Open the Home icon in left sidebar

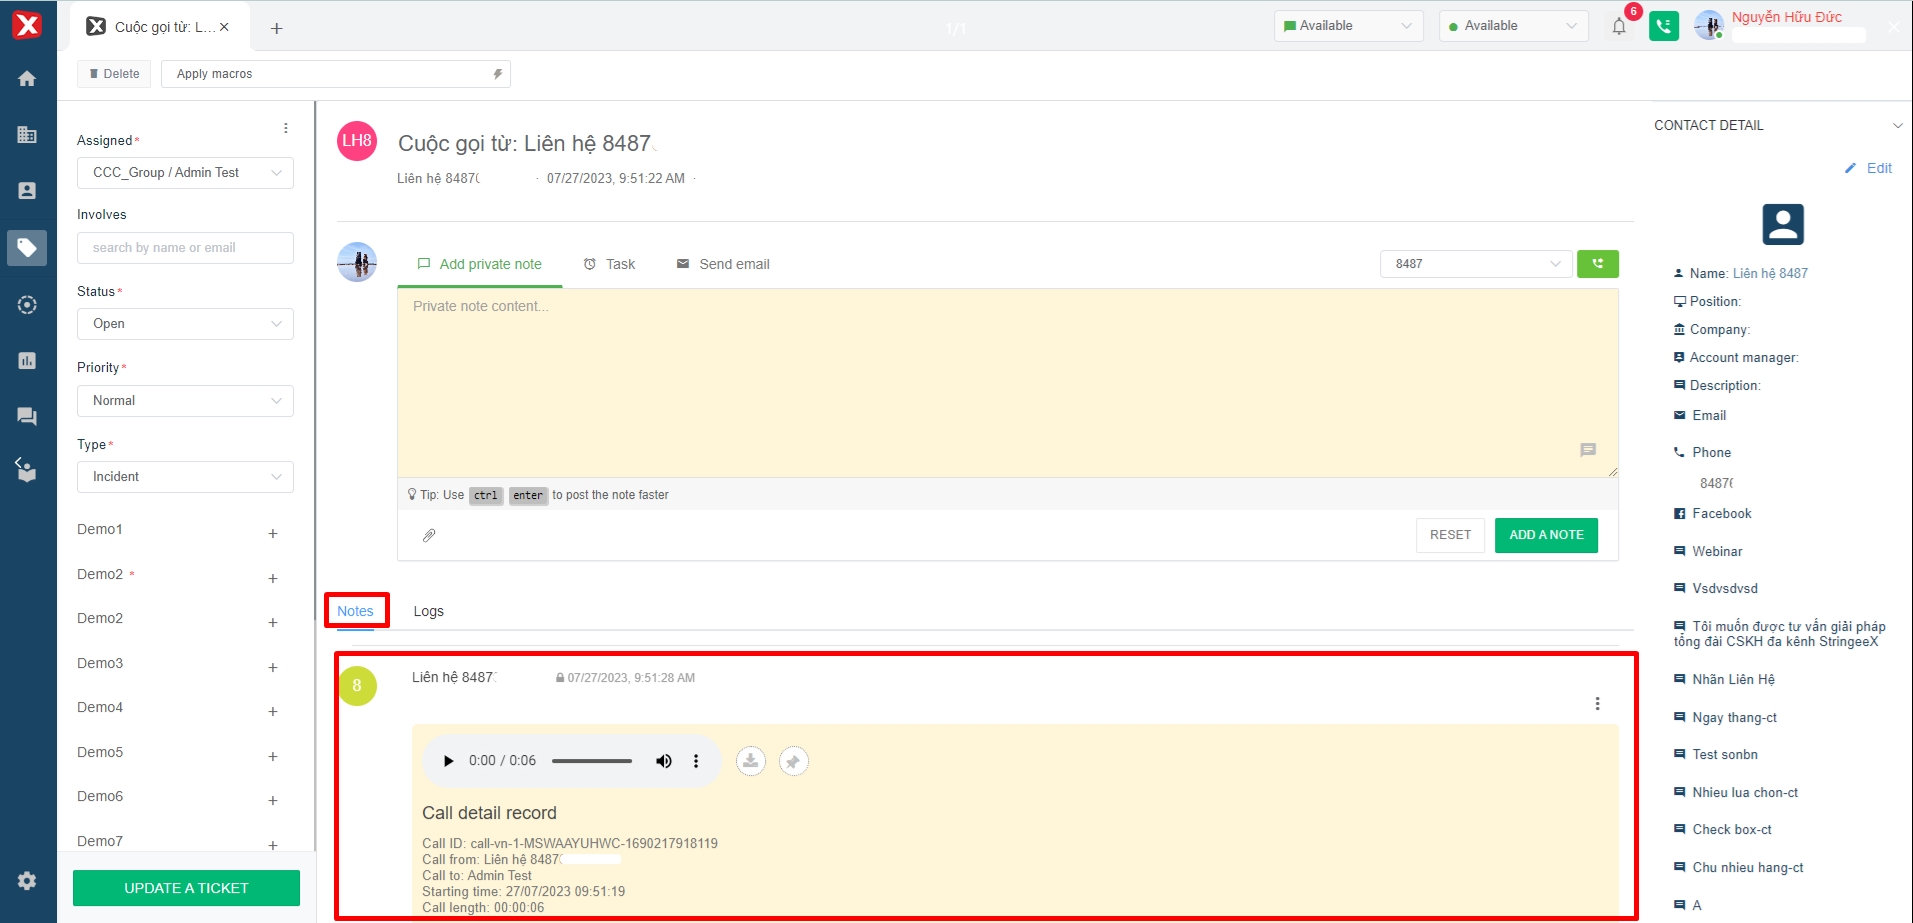(x=27, y=79)
